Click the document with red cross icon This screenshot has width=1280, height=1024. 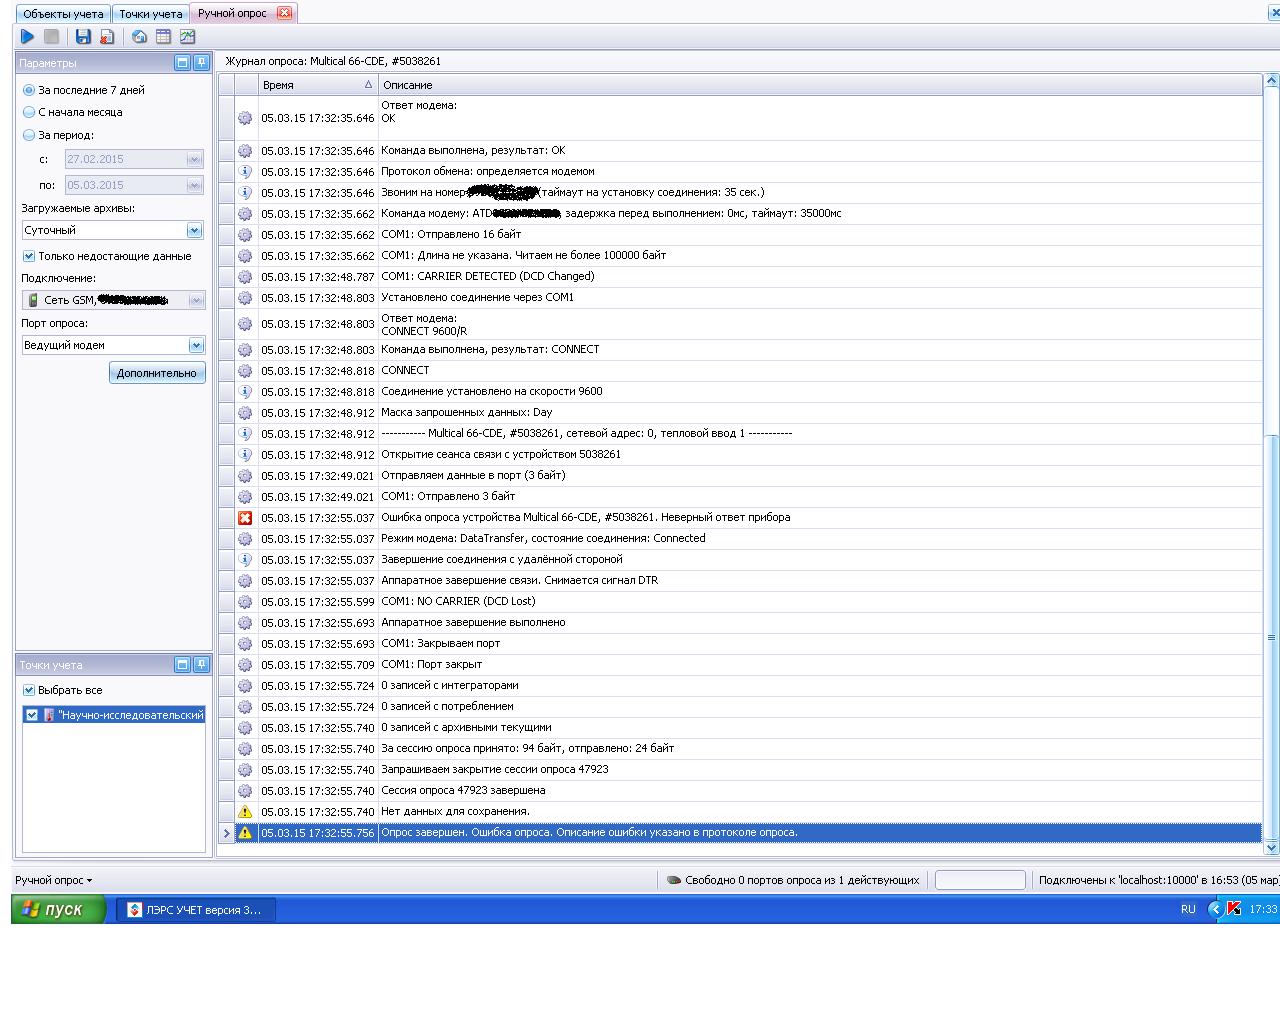pos(107,36)
